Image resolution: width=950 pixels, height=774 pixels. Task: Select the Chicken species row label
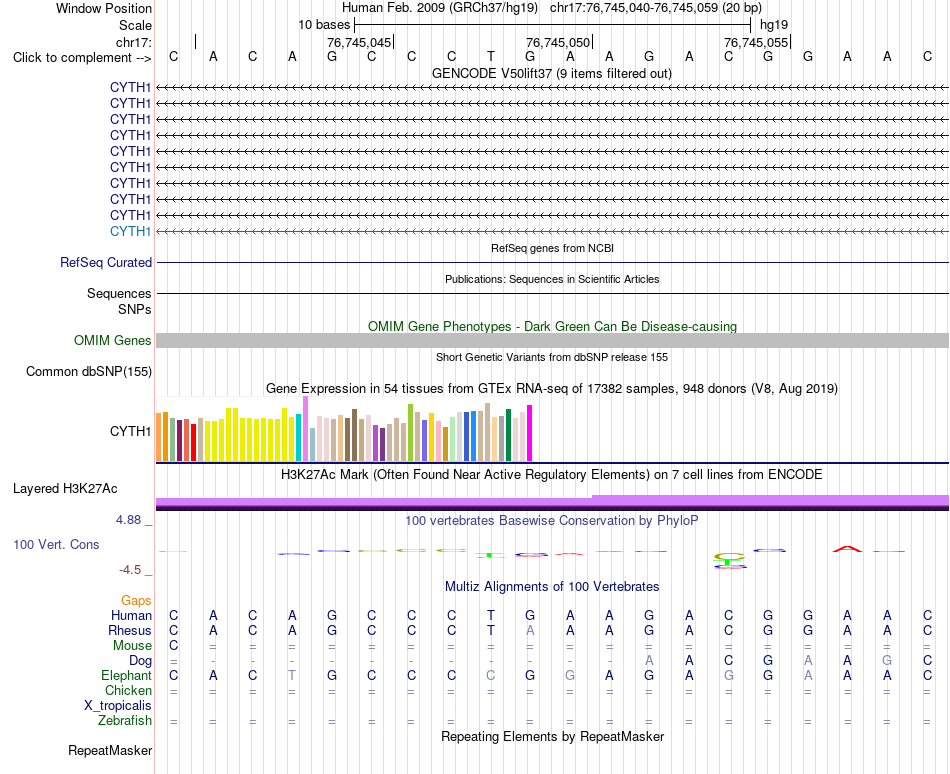point(128,691)
